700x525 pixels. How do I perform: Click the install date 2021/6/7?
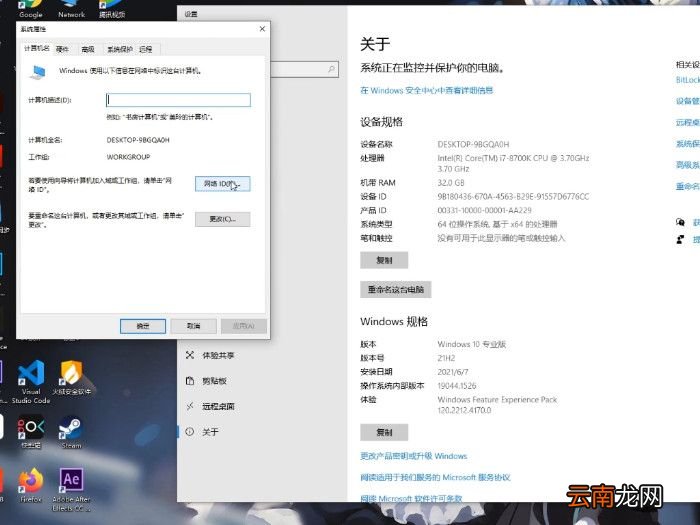[x=453, y=372]
